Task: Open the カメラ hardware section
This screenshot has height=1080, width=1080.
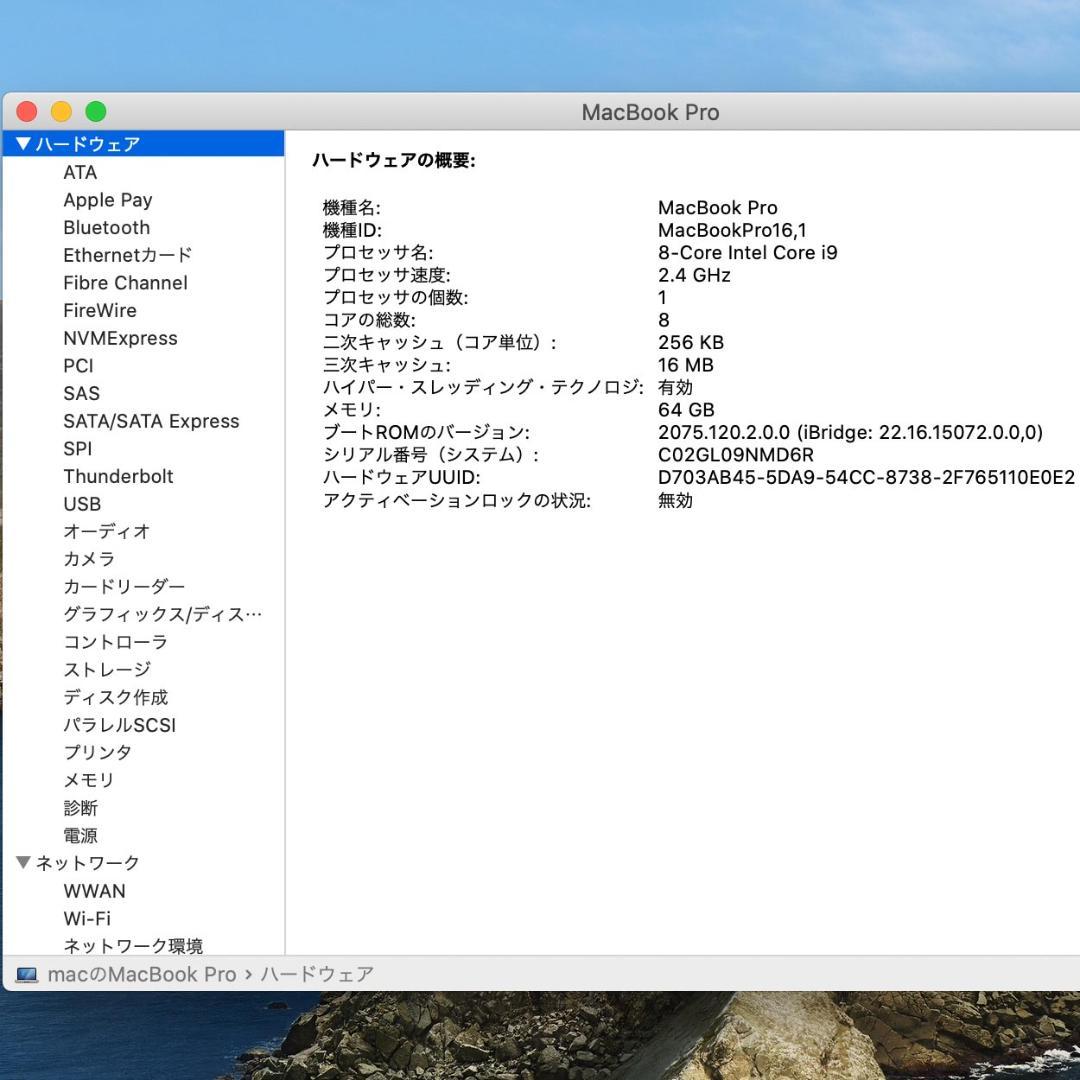Action: click(88, 559)
